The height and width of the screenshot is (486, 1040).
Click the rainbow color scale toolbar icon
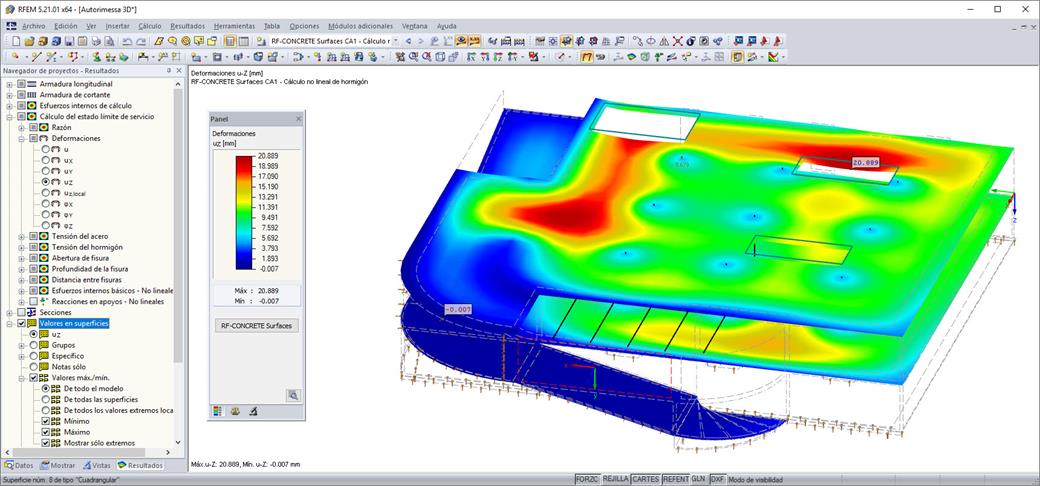coord(773,57)
